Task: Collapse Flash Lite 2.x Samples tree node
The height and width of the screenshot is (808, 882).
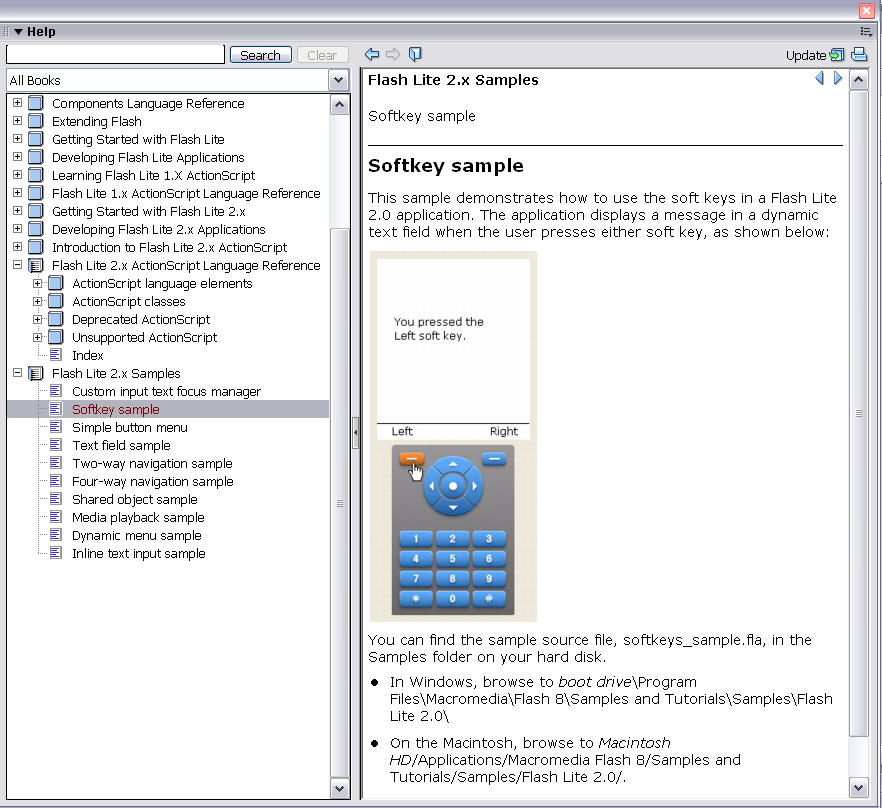Action: click(17, 374)
